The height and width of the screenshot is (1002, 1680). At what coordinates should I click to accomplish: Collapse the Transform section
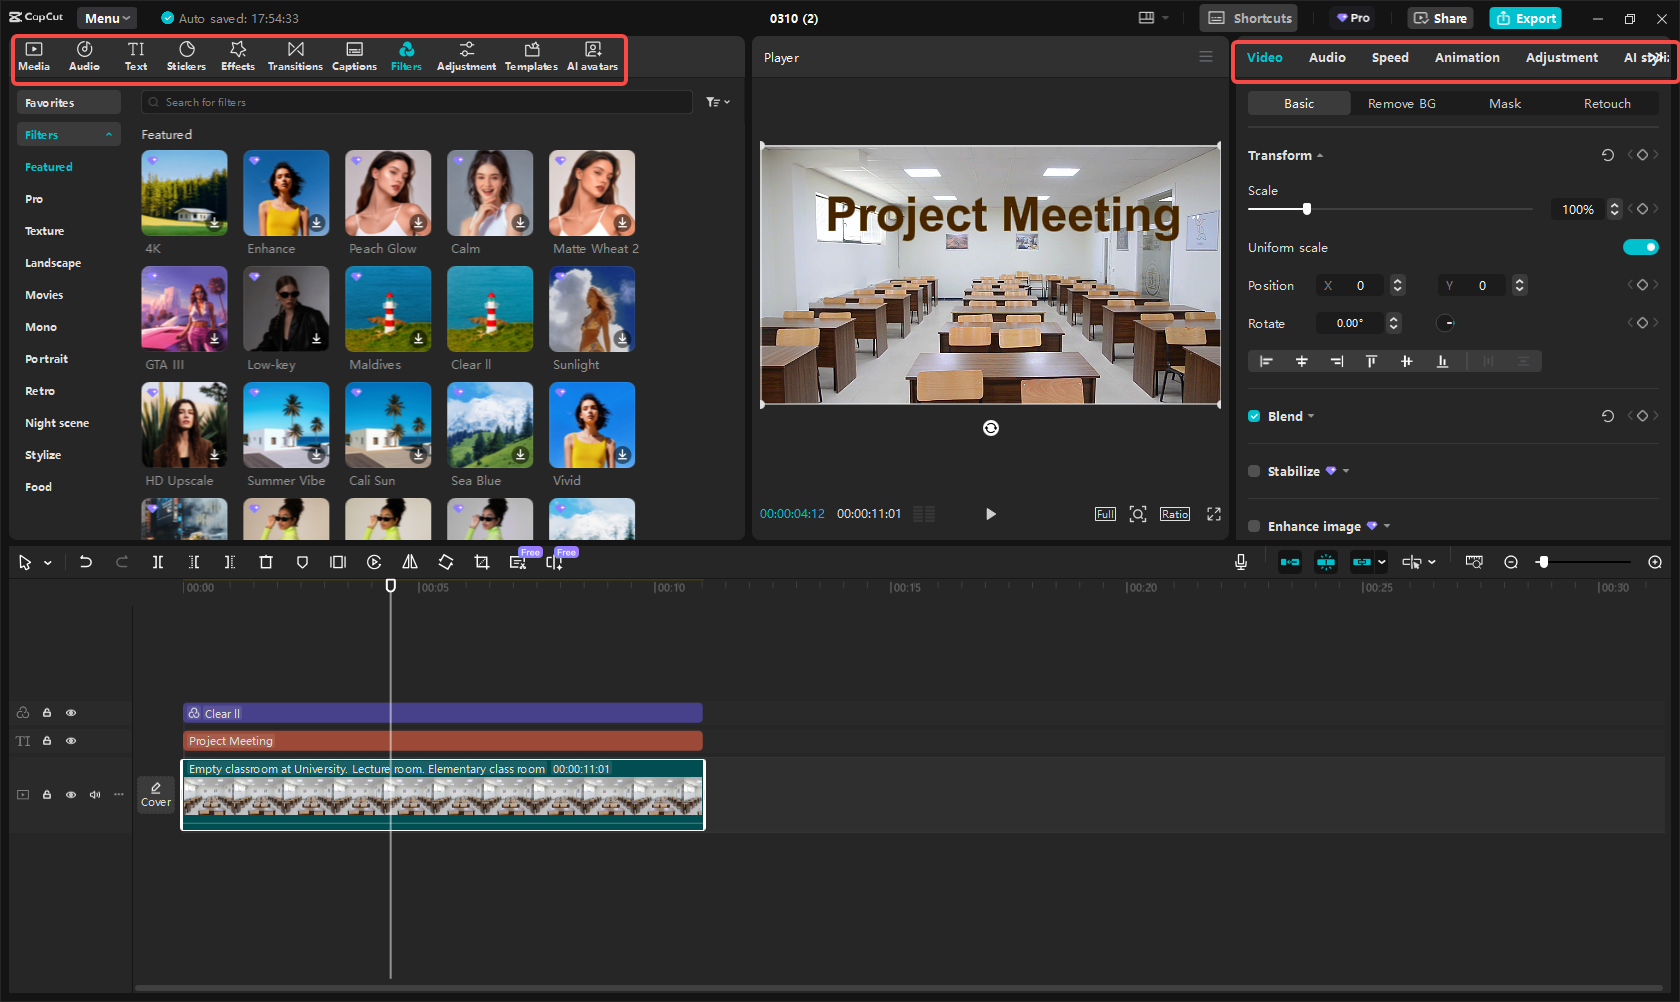tap(1319, 155)
